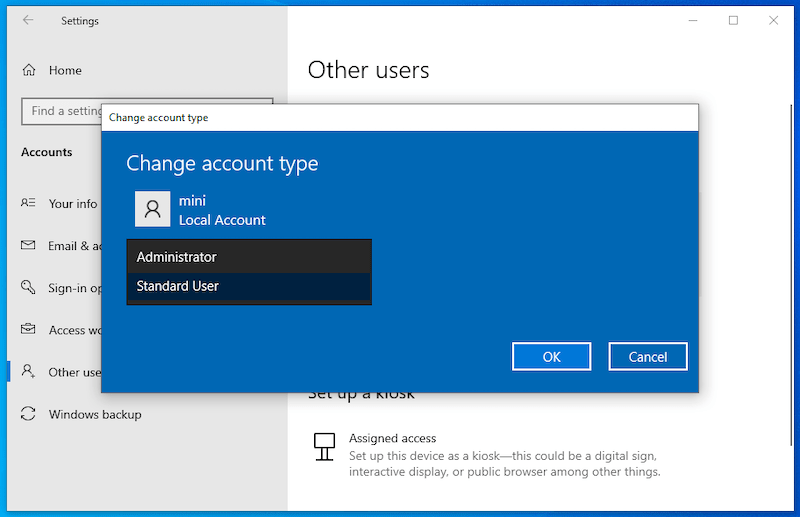
Task: Open Assigned access kiosk setup
Action: click(487, 455)
